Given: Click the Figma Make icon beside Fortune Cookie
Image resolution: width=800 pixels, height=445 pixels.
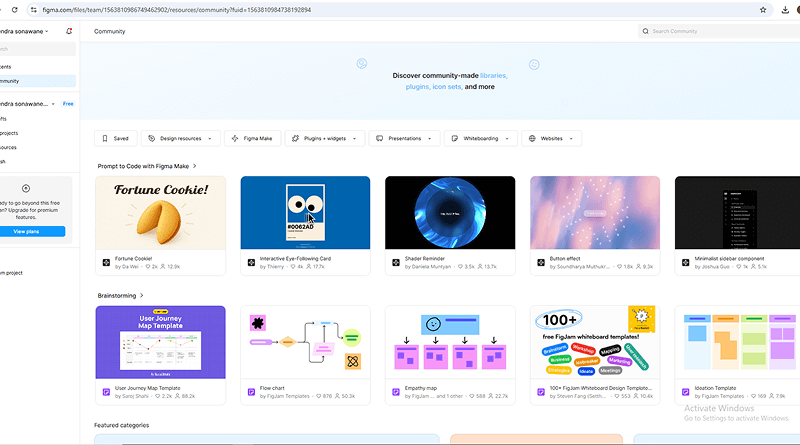Looking at the screenshot, I should (x=106, y=263).
